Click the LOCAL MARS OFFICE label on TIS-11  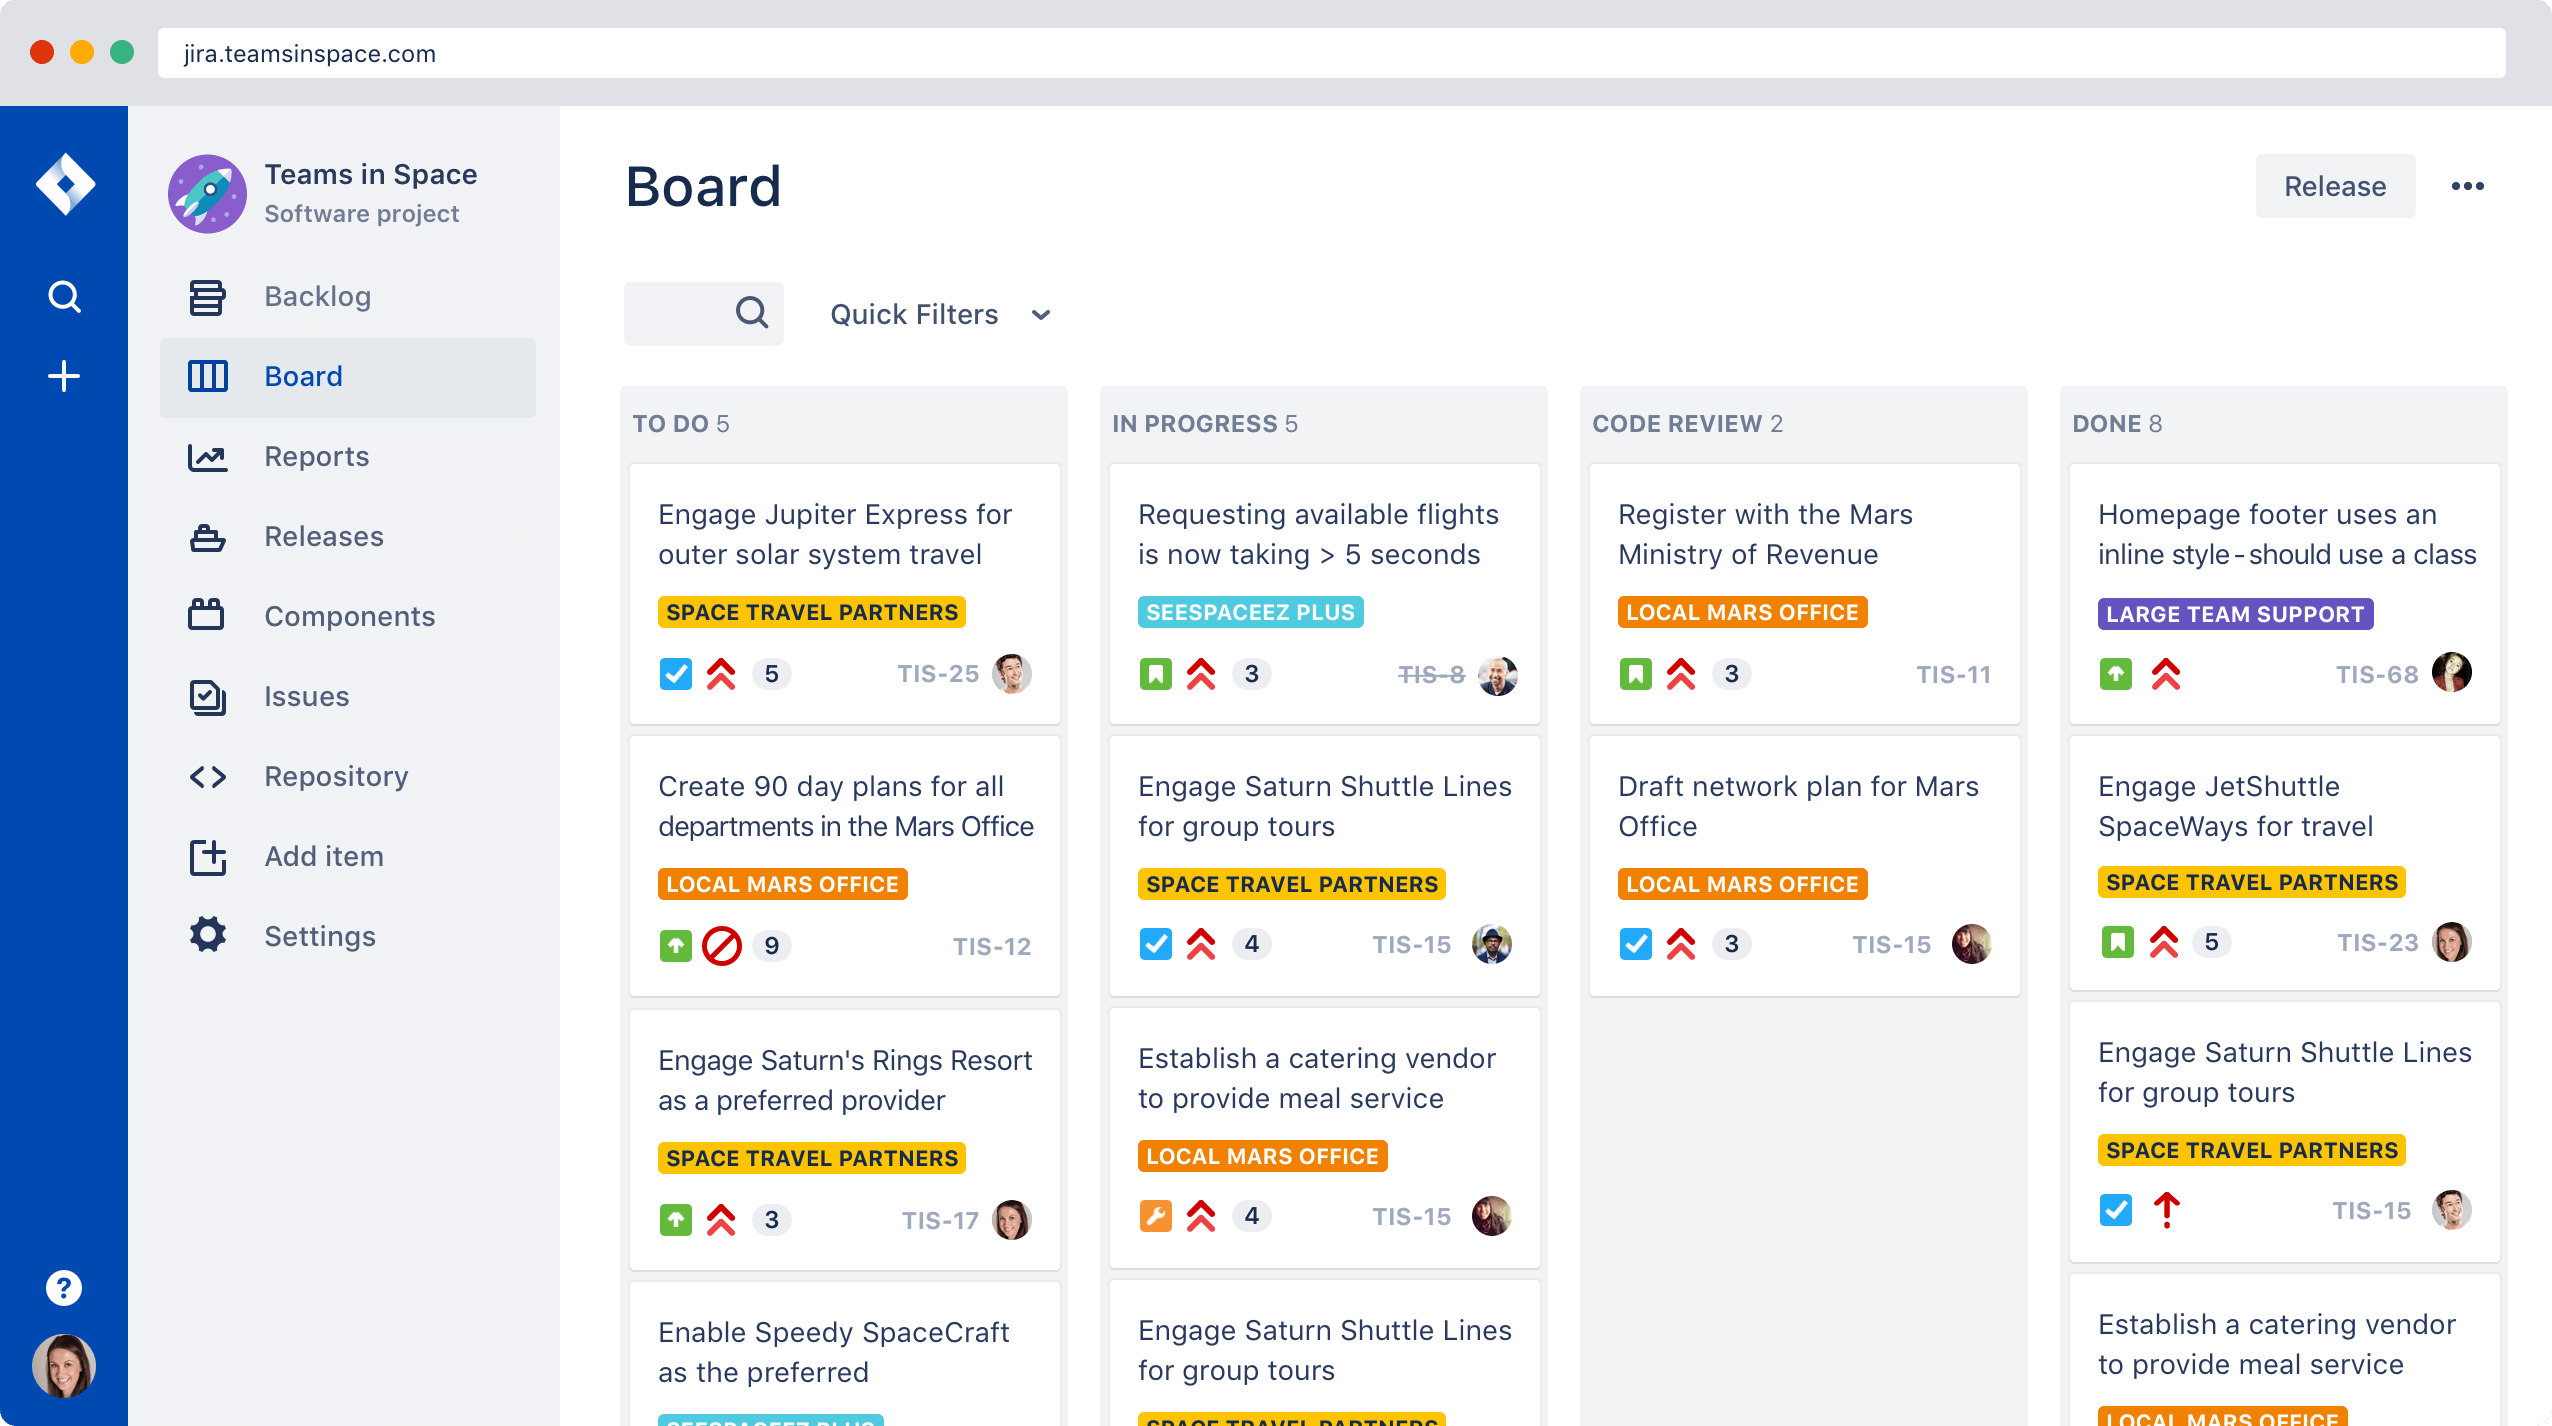tap(1740, 611)
